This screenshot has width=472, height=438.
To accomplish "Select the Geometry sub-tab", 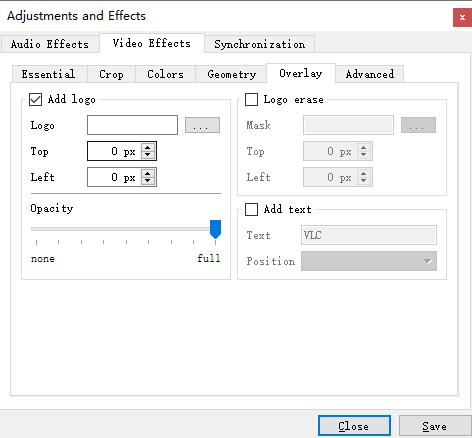I will coord(231,74).
